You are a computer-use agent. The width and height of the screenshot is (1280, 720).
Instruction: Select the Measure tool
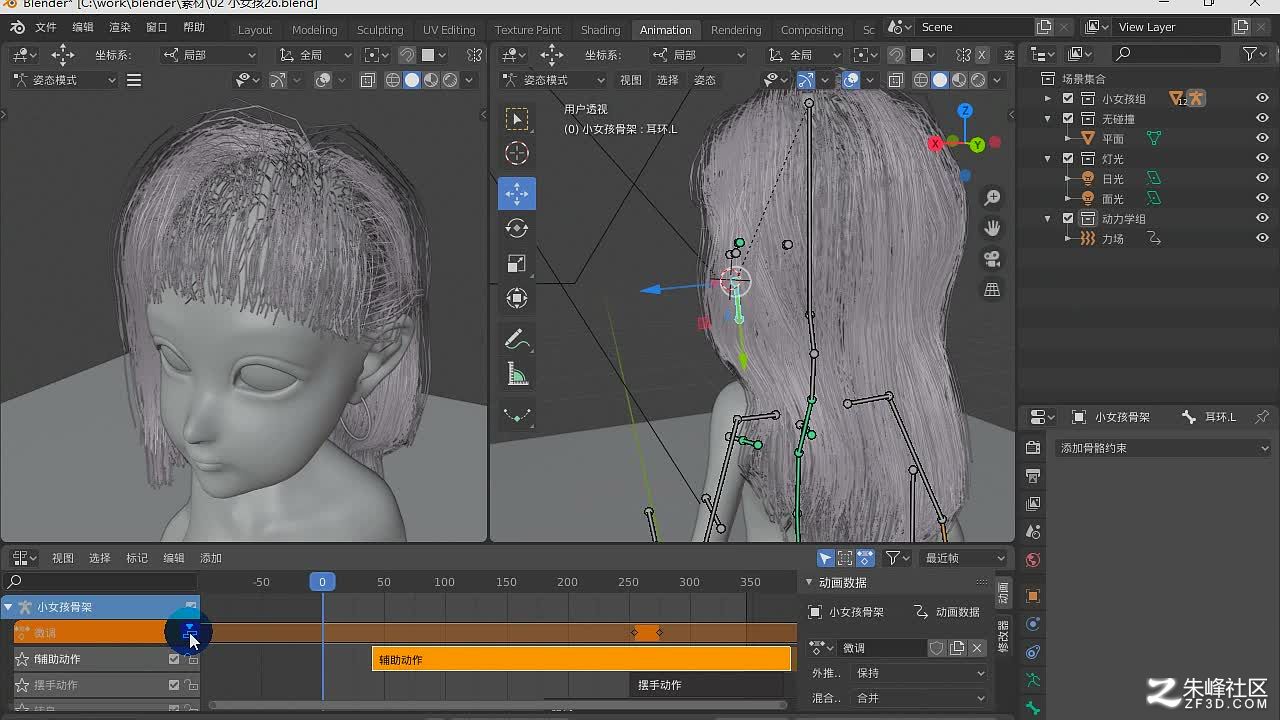point(517,375)
